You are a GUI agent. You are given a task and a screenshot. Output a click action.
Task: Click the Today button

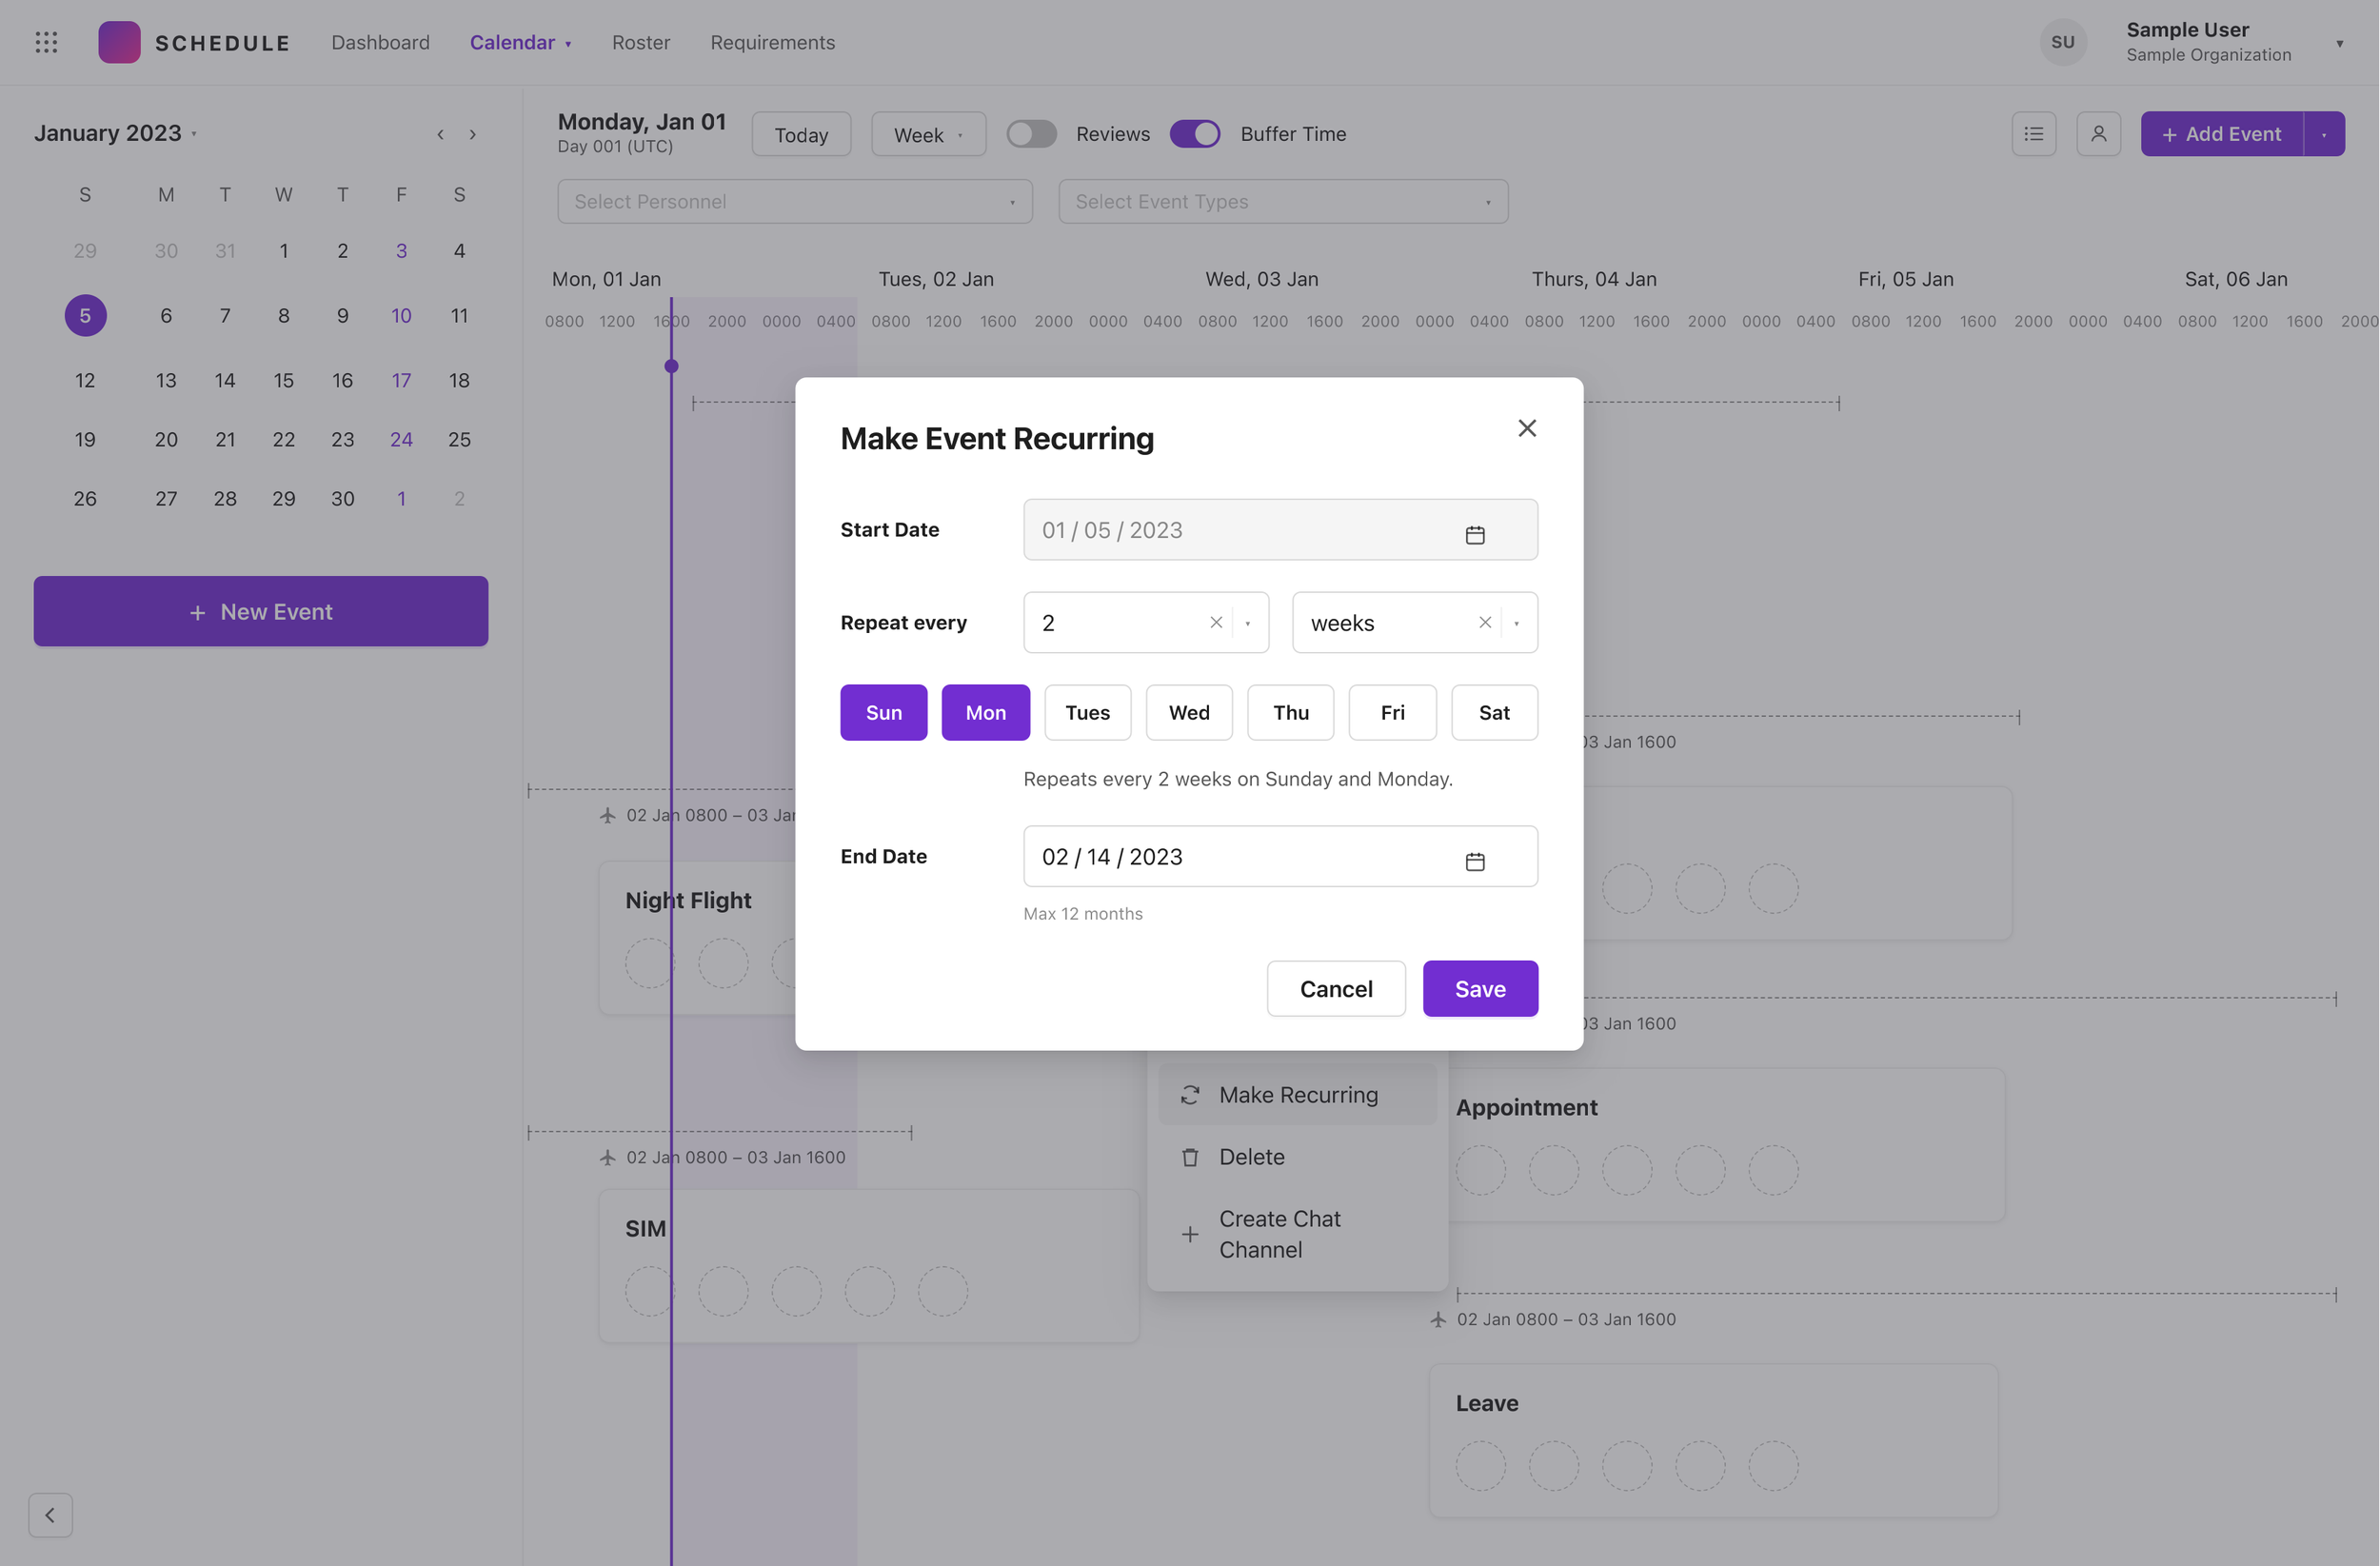[801, 134]
